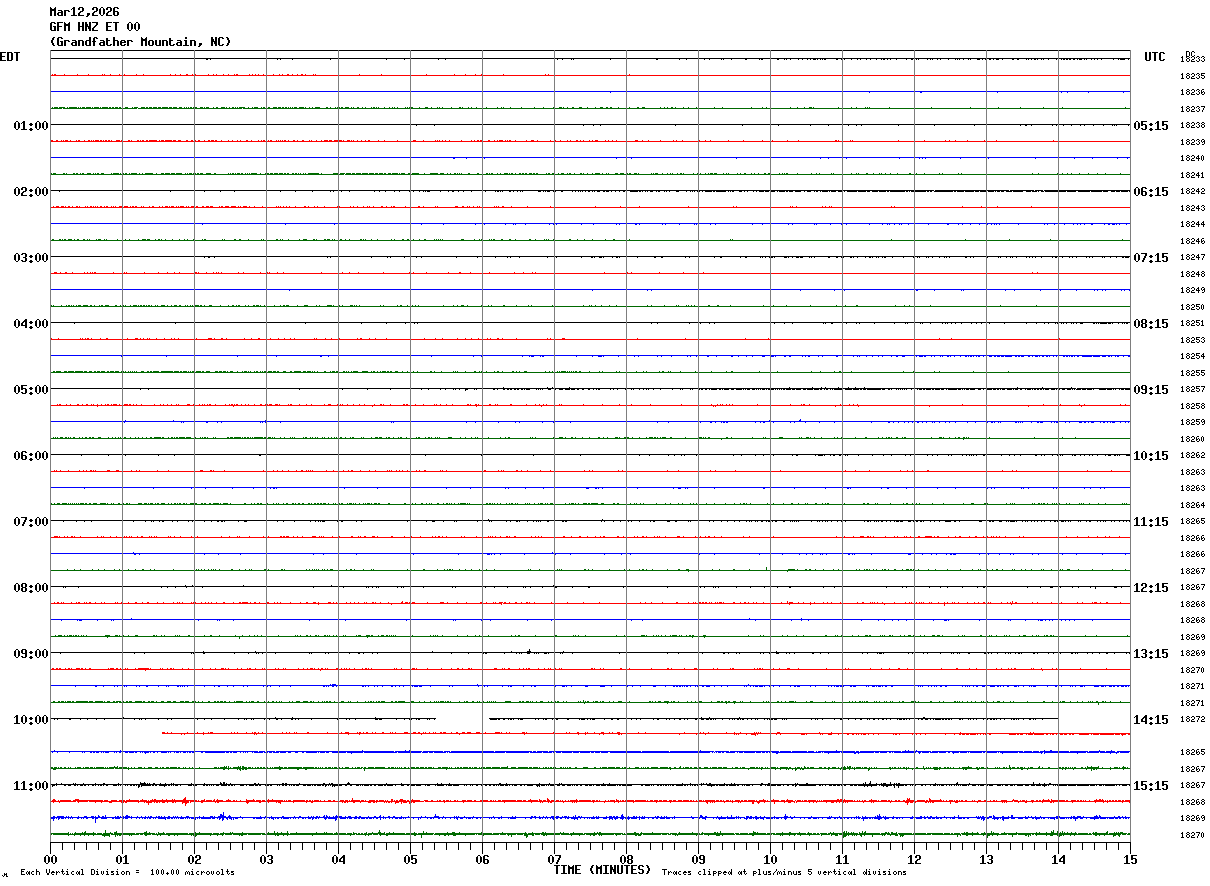Screen dimensions: 1210x886
Task: Click the 14:15 UTC time label
Action: pyautogui.click(x=1150, y=720)
